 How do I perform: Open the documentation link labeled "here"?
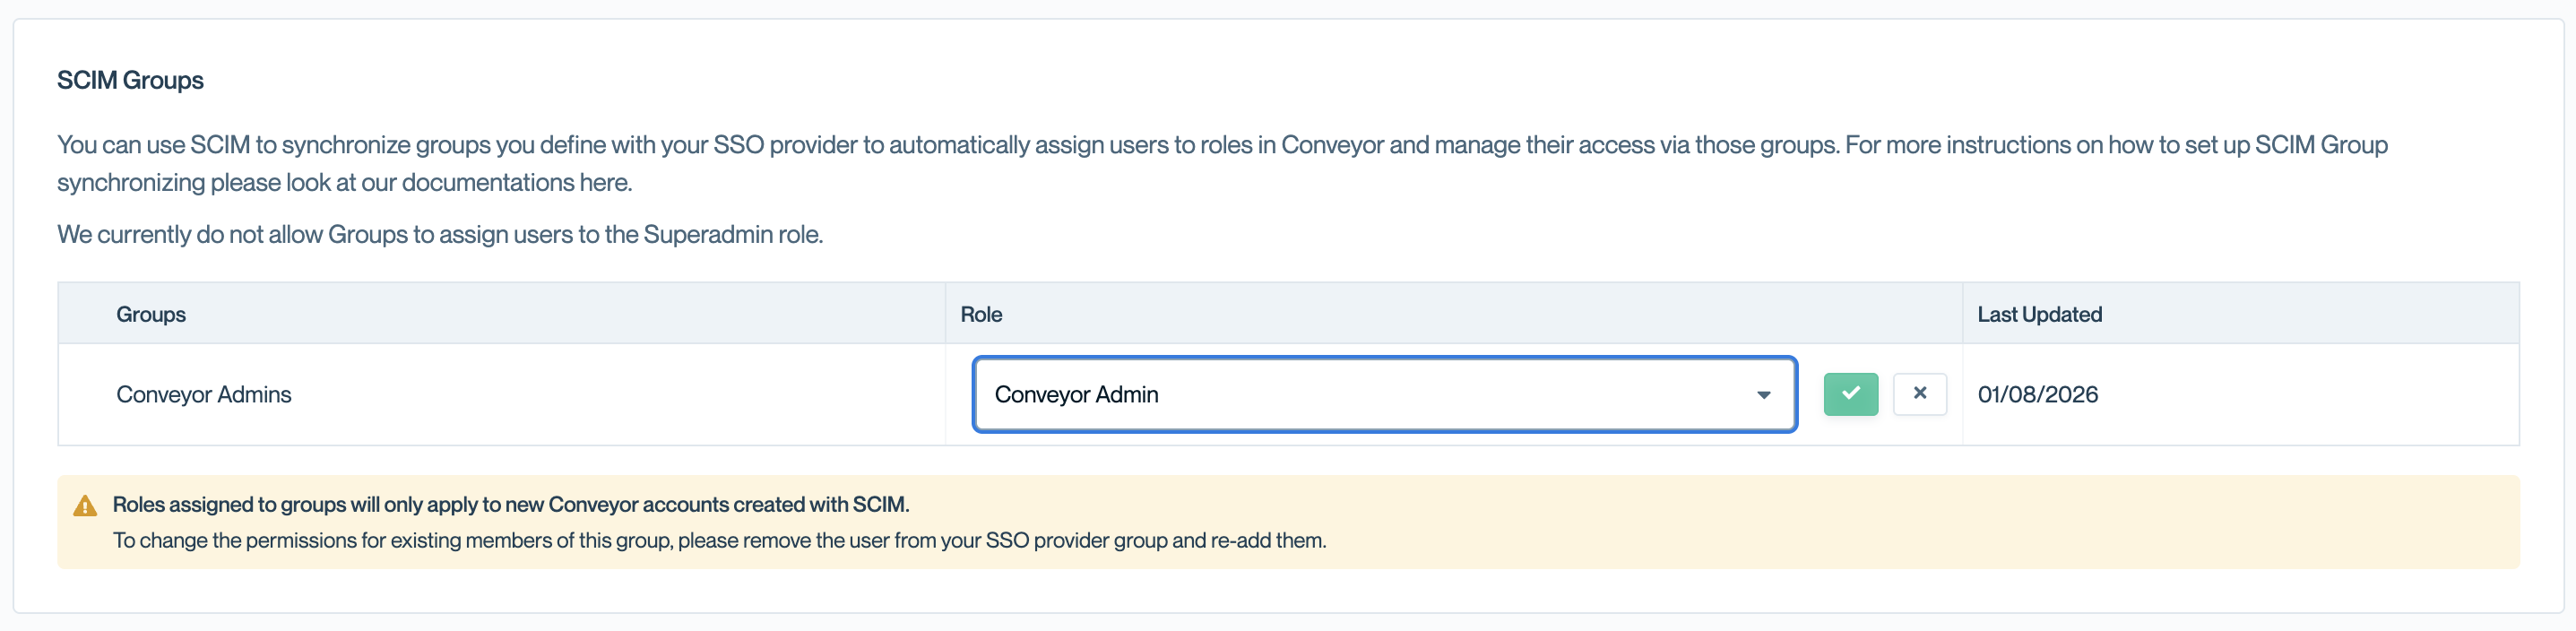tap(604, 183)
